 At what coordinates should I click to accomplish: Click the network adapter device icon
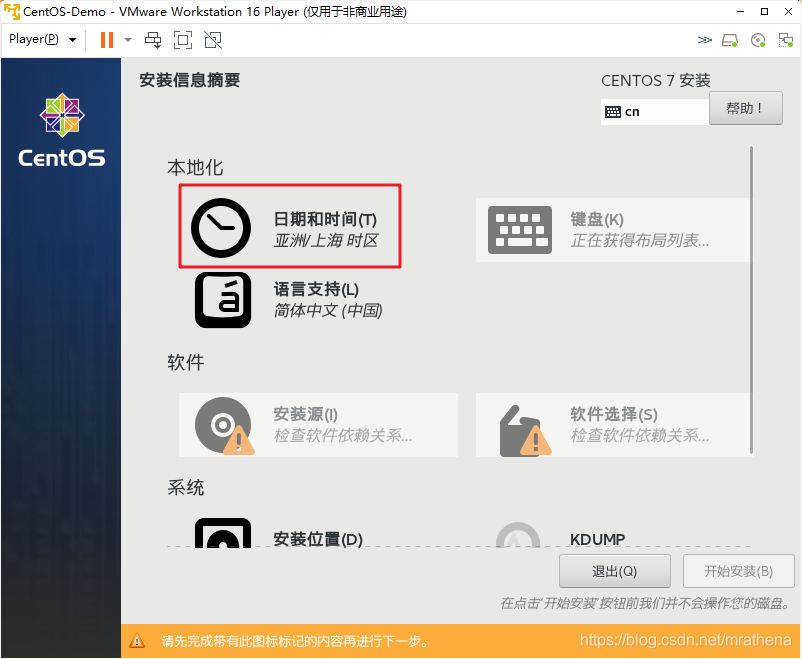click(x=785, y=40)
